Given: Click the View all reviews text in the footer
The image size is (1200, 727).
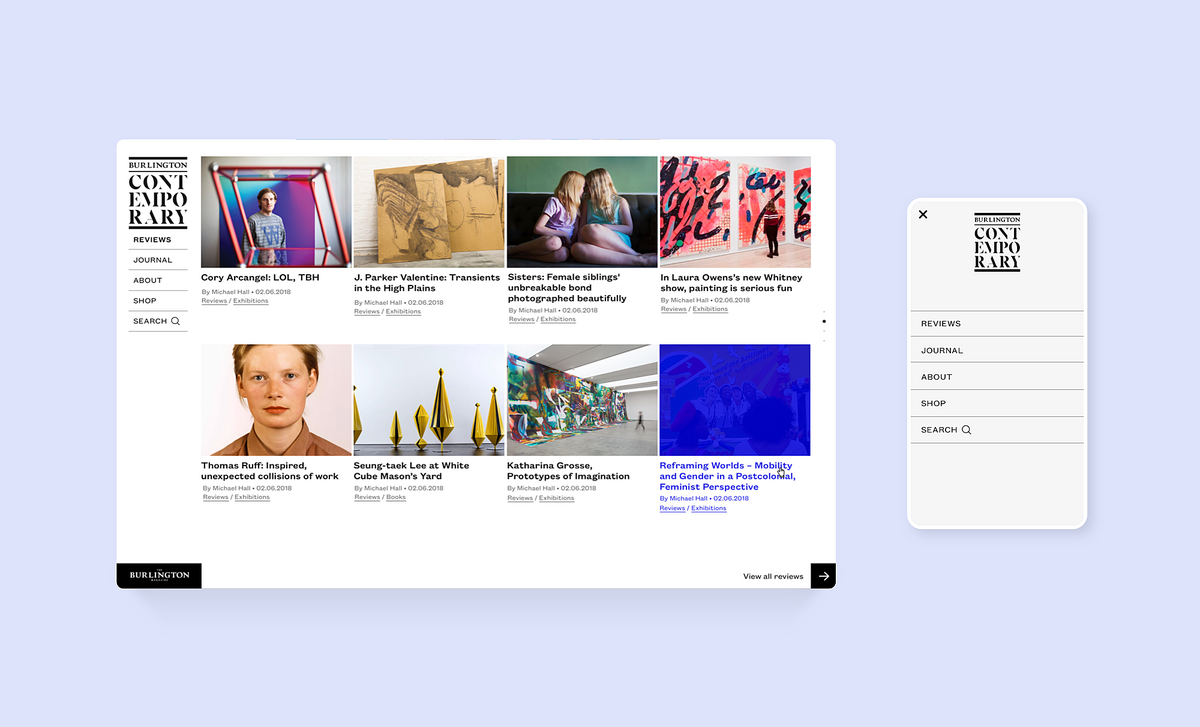Looking at the screenshot, I should pyautogui.click(x=773, y=576).
